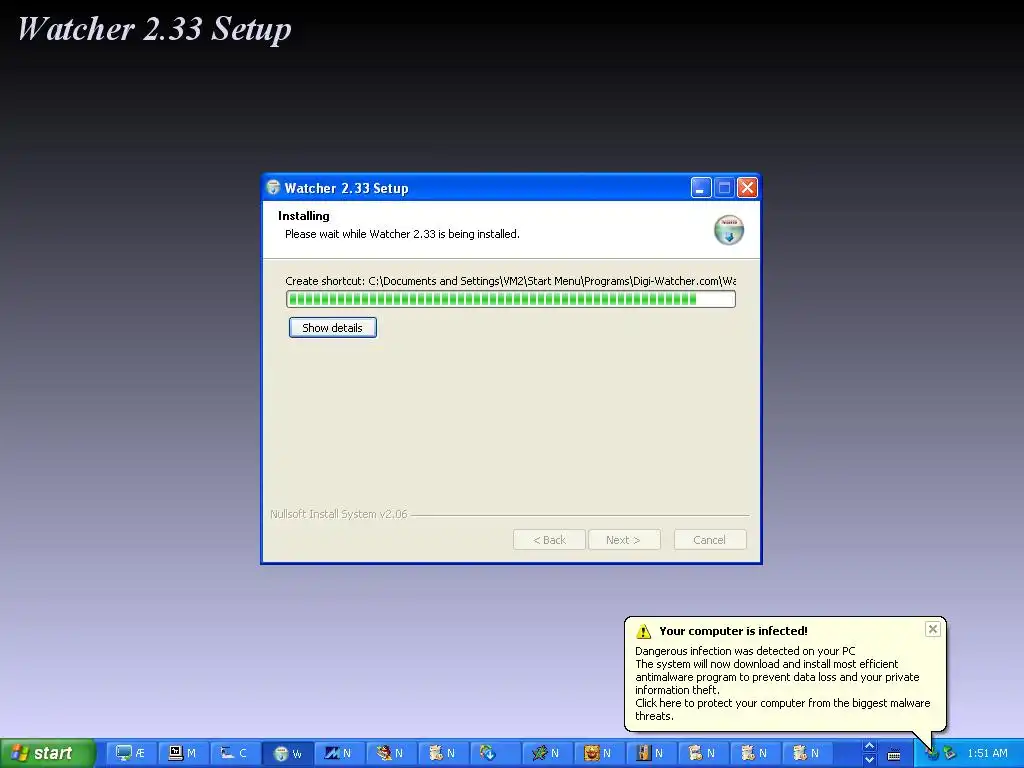Click the Watcher 2.33 Setup window title text
Screen dimensions: 1024x768
point(346,188)
